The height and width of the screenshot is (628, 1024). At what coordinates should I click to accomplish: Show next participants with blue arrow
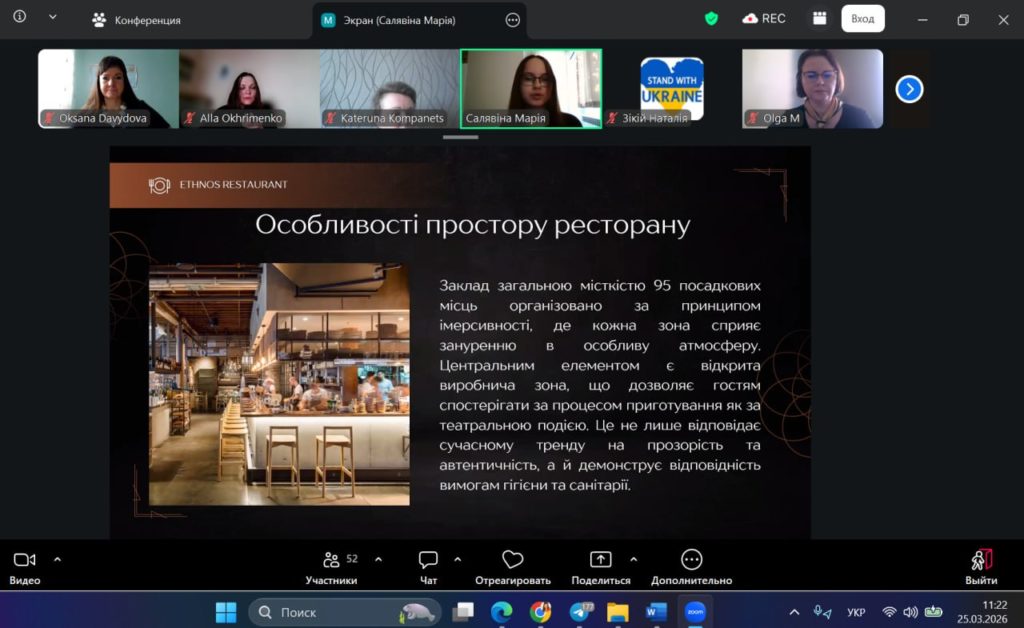click(x=908, y=89)
